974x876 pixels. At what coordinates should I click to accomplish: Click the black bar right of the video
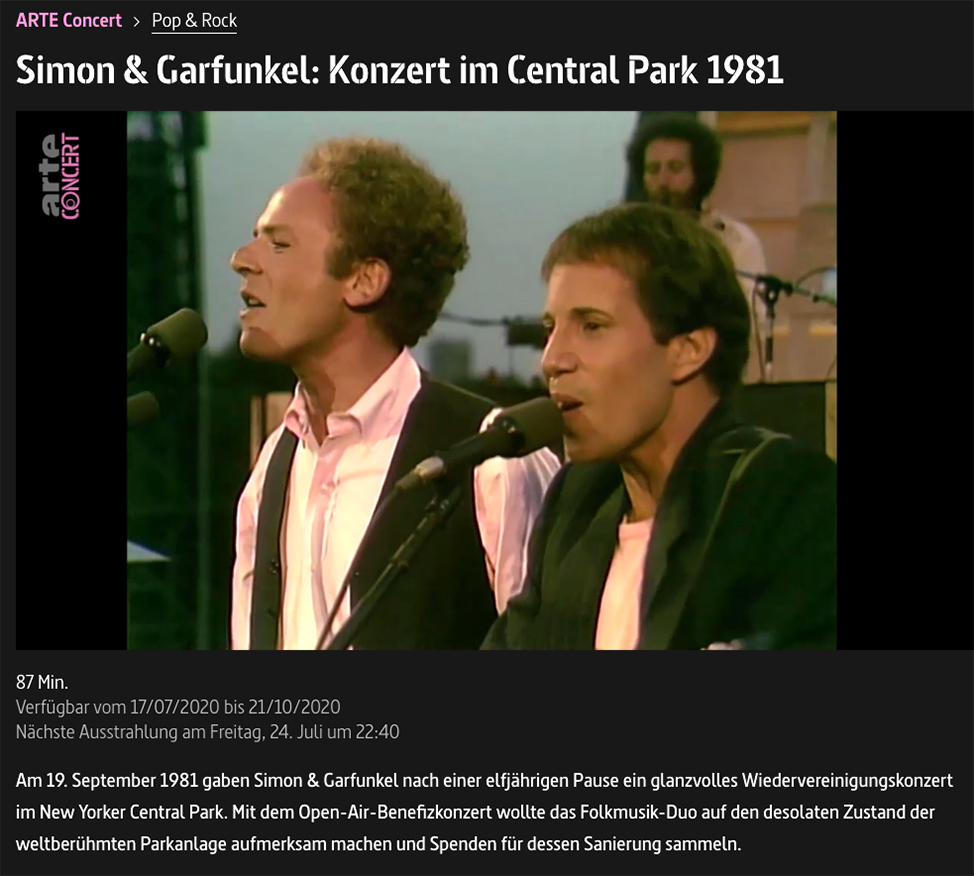[905, 380]
